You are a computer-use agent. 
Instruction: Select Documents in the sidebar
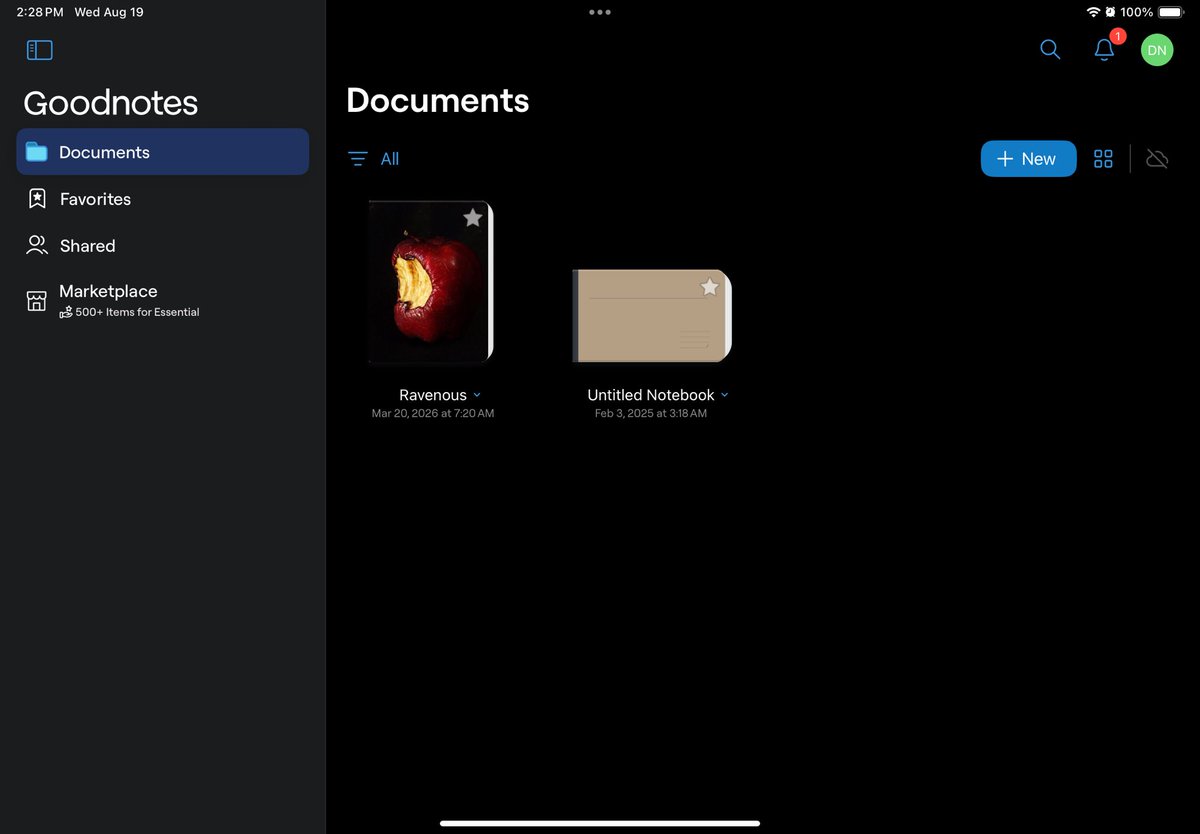pos(163,152)
